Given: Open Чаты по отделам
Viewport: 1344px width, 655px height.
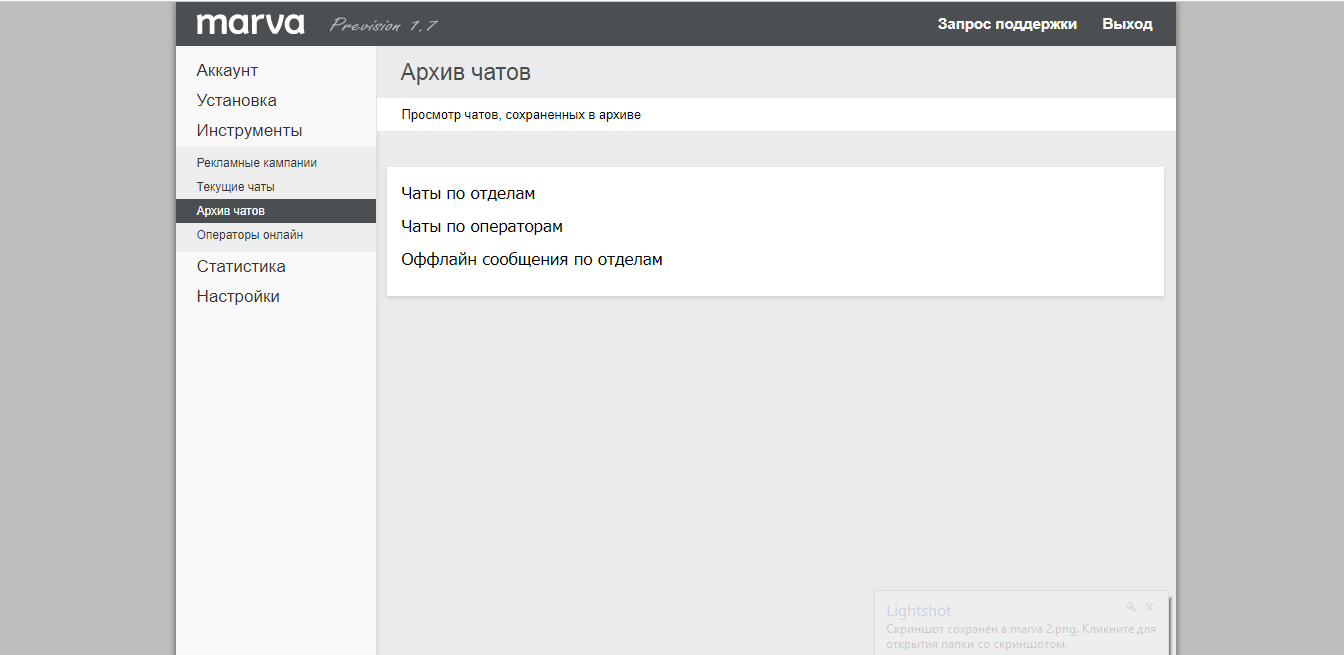Looking at the screenshot, I should pyautogui.click(x=467, y=193).
